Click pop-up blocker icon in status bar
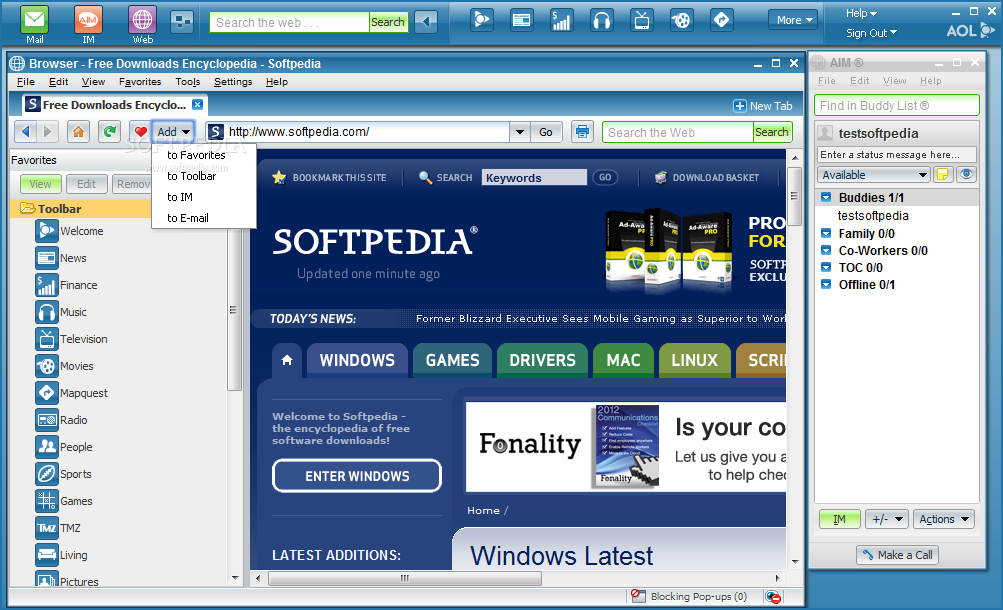The image size is (1003, 610). click(x=638, y=596)
